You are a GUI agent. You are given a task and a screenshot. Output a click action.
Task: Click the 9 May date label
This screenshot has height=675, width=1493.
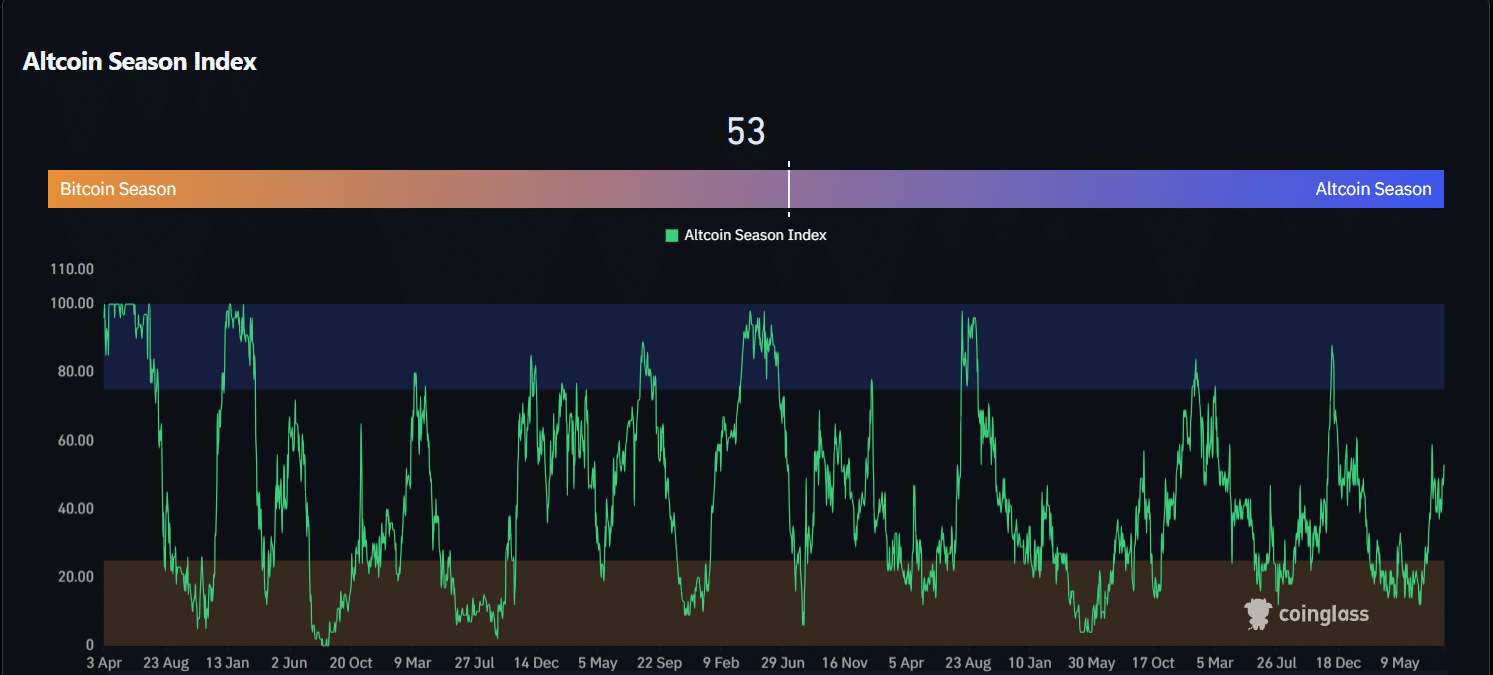(1399, 663)
